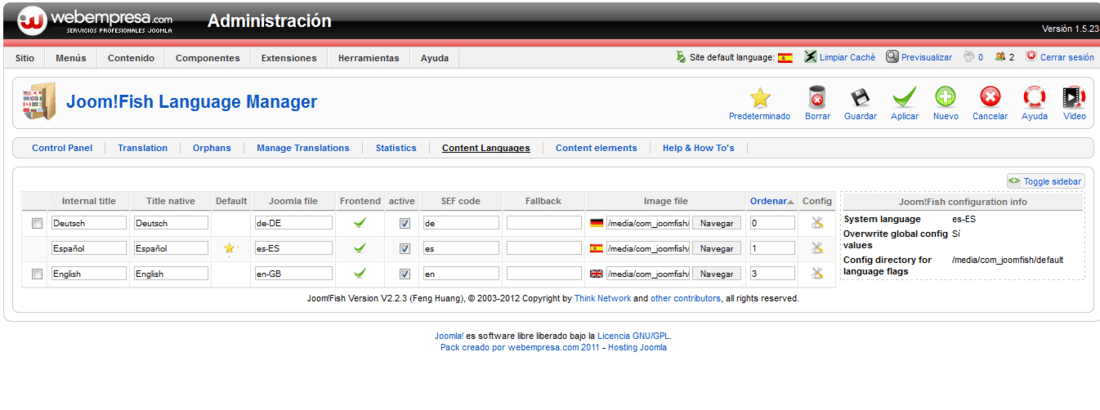Click the Internal title field containing Deutsch
Screen dimensions: 1100x410
88,223
